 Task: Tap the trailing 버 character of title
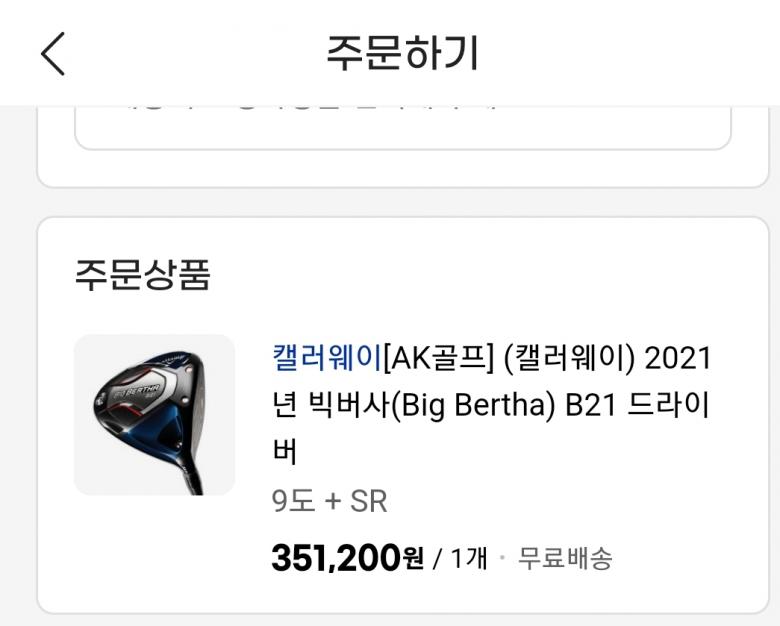tap(285, 451)
